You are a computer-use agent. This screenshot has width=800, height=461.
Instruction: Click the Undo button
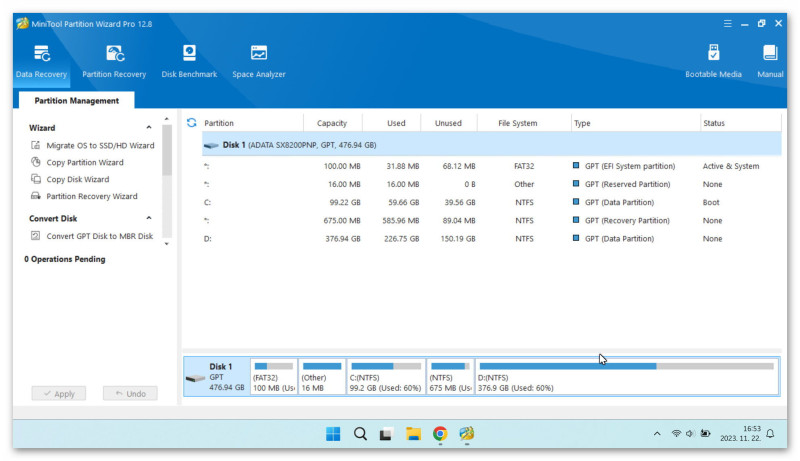pyautogui.click(x=130, y=394)
